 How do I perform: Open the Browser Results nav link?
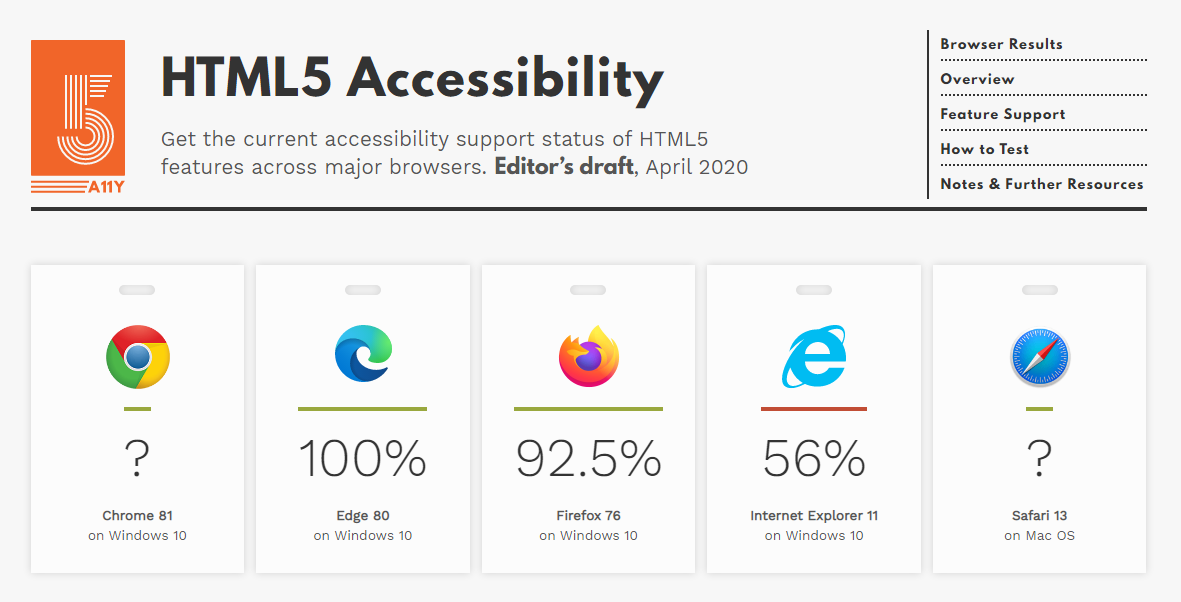click(1001, 44)
